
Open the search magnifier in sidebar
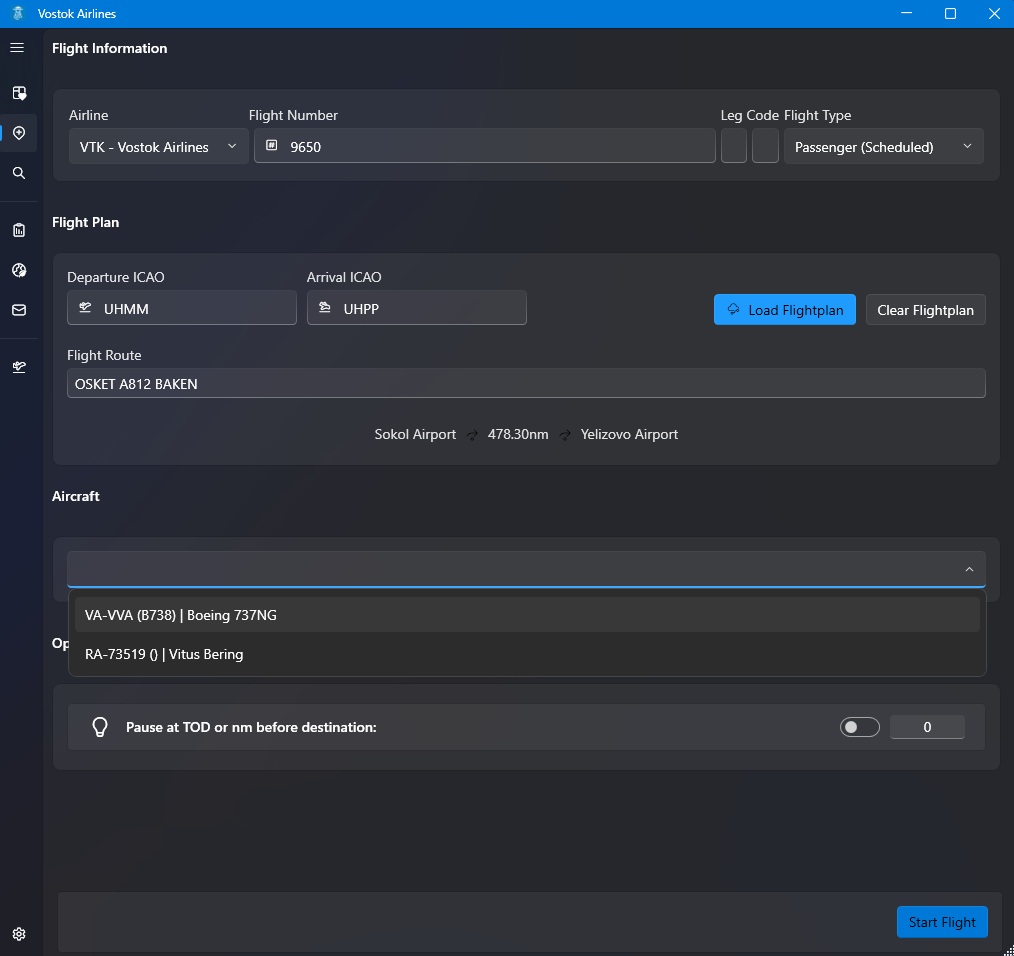tap(19, 173)
